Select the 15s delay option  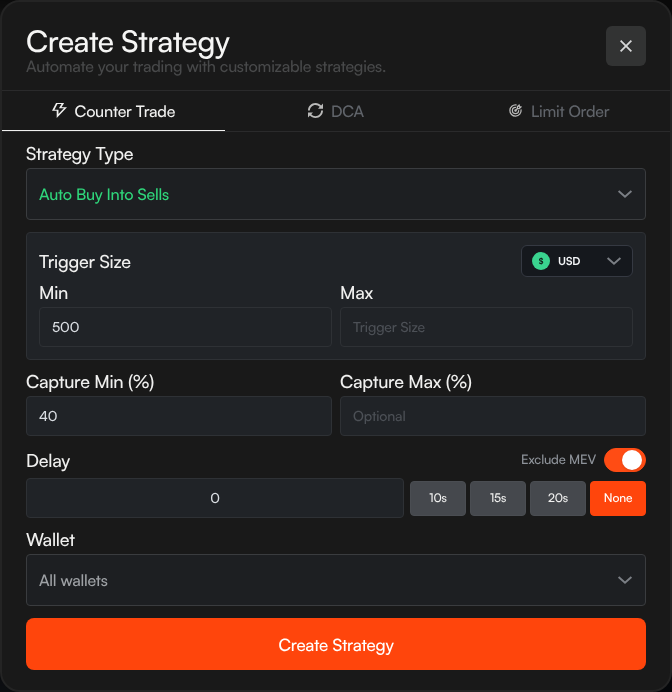click(498, 498)
